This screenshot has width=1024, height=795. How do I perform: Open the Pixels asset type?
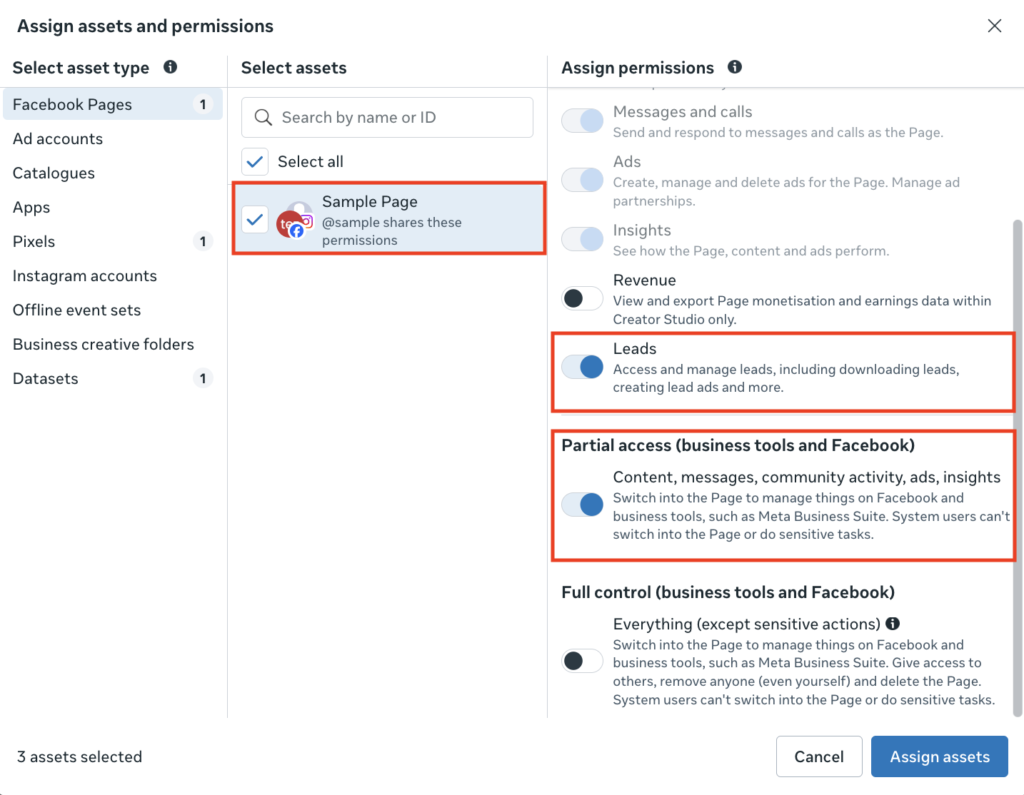click(x=34, y=241)
